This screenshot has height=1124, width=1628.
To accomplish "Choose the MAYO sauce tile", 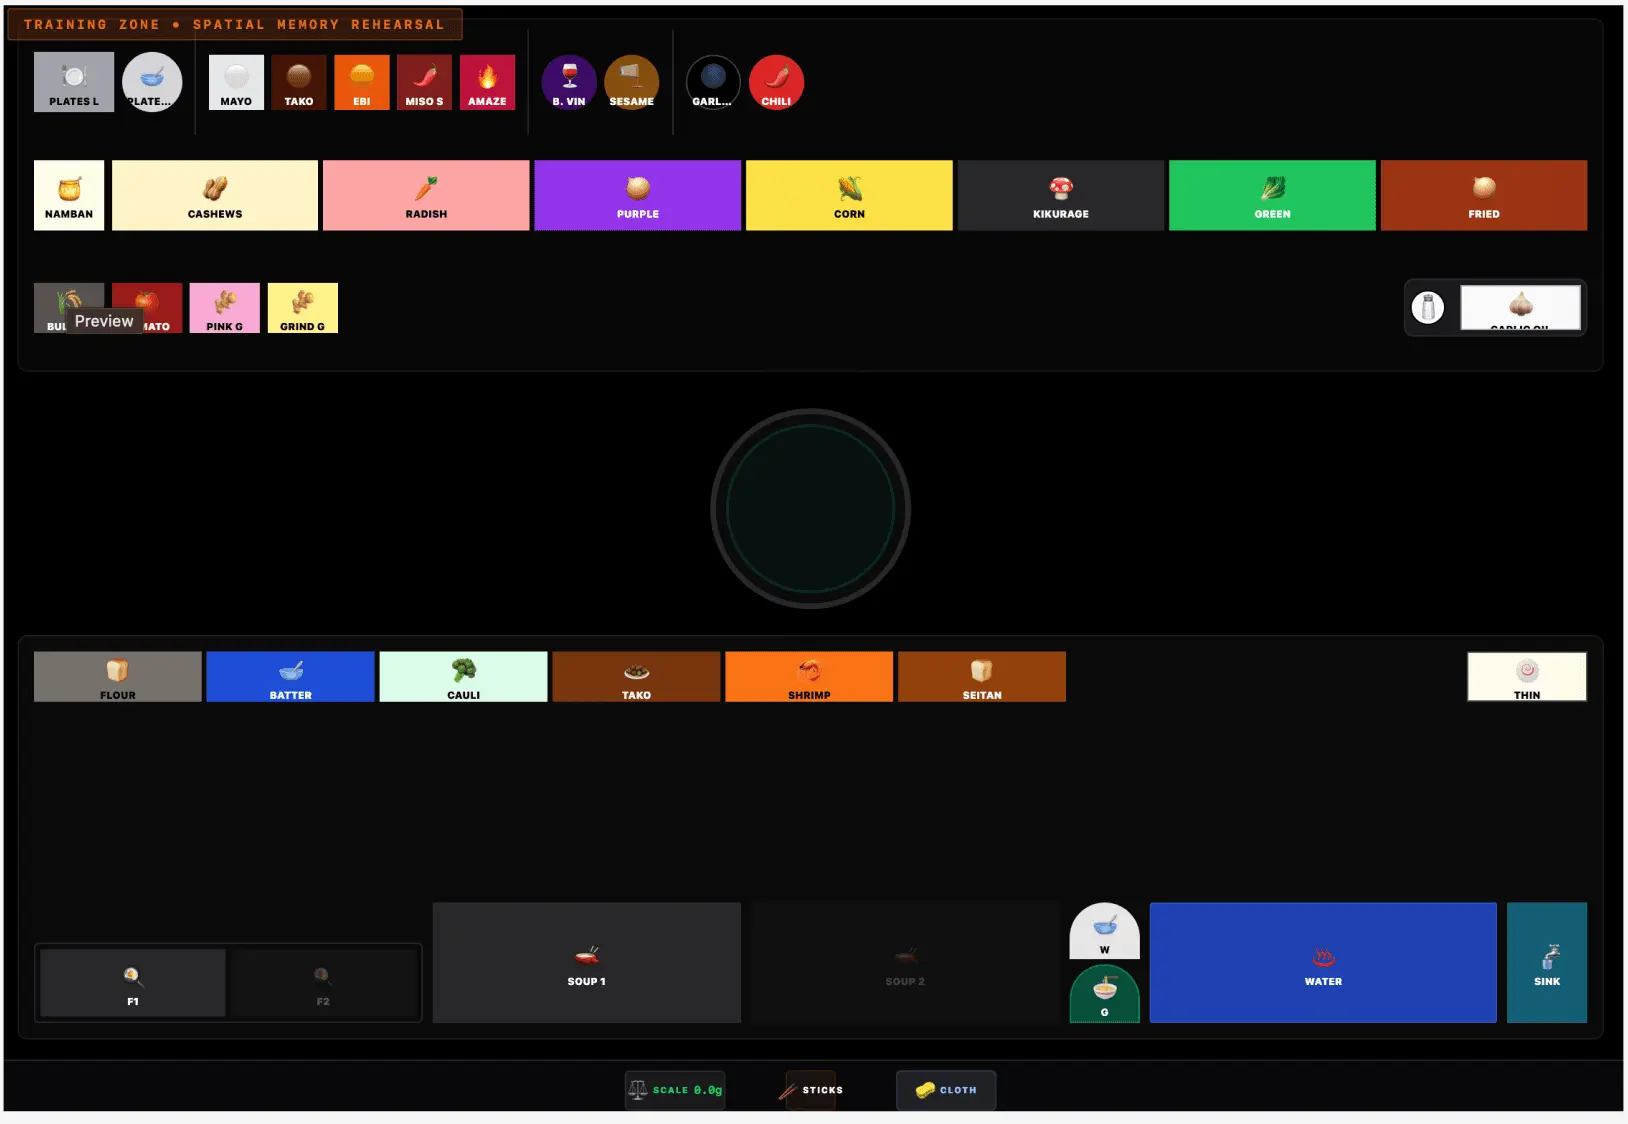I will (236, 82).
